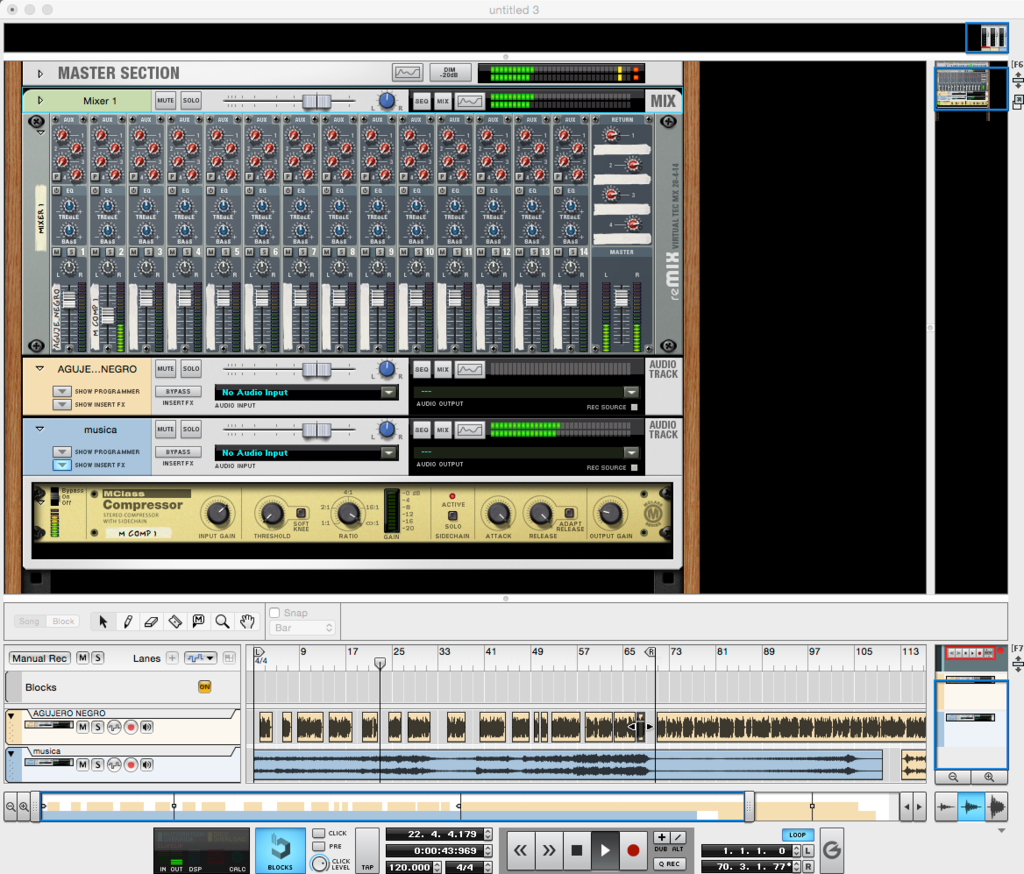Click the Tap tempo button

[368, 850]
